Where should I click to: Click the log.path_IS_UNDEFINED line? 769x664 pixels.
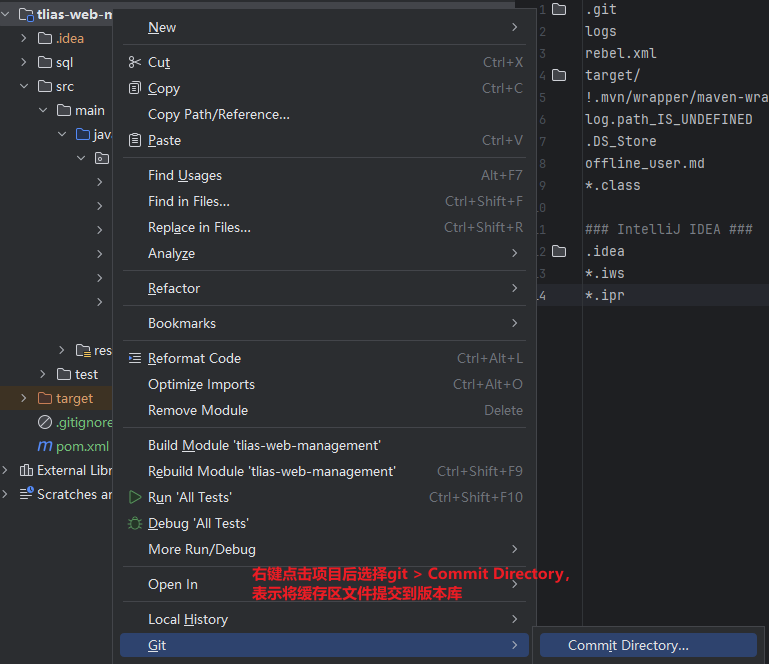[668, 119]
